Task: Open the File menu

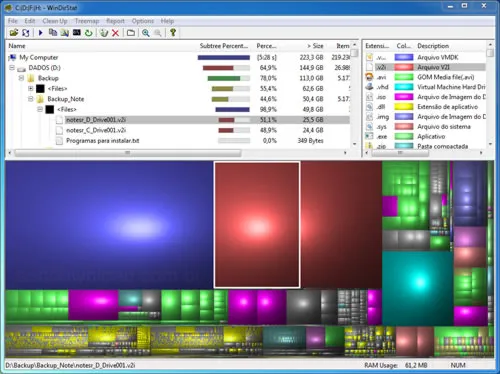Action: (13, 21)
